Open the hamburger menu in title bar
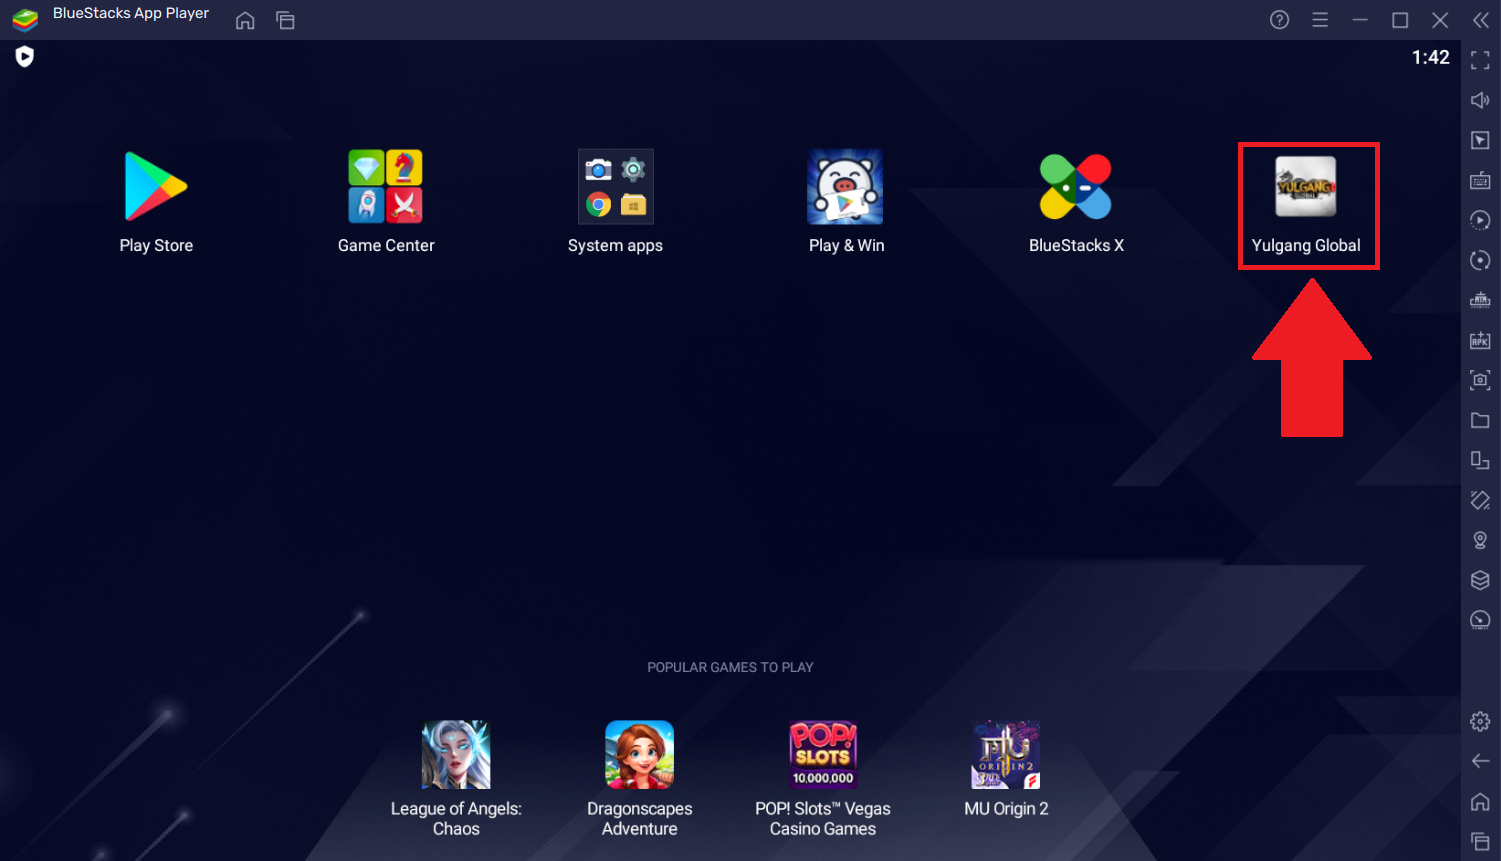1501x861 pixels. point(1320,20)
